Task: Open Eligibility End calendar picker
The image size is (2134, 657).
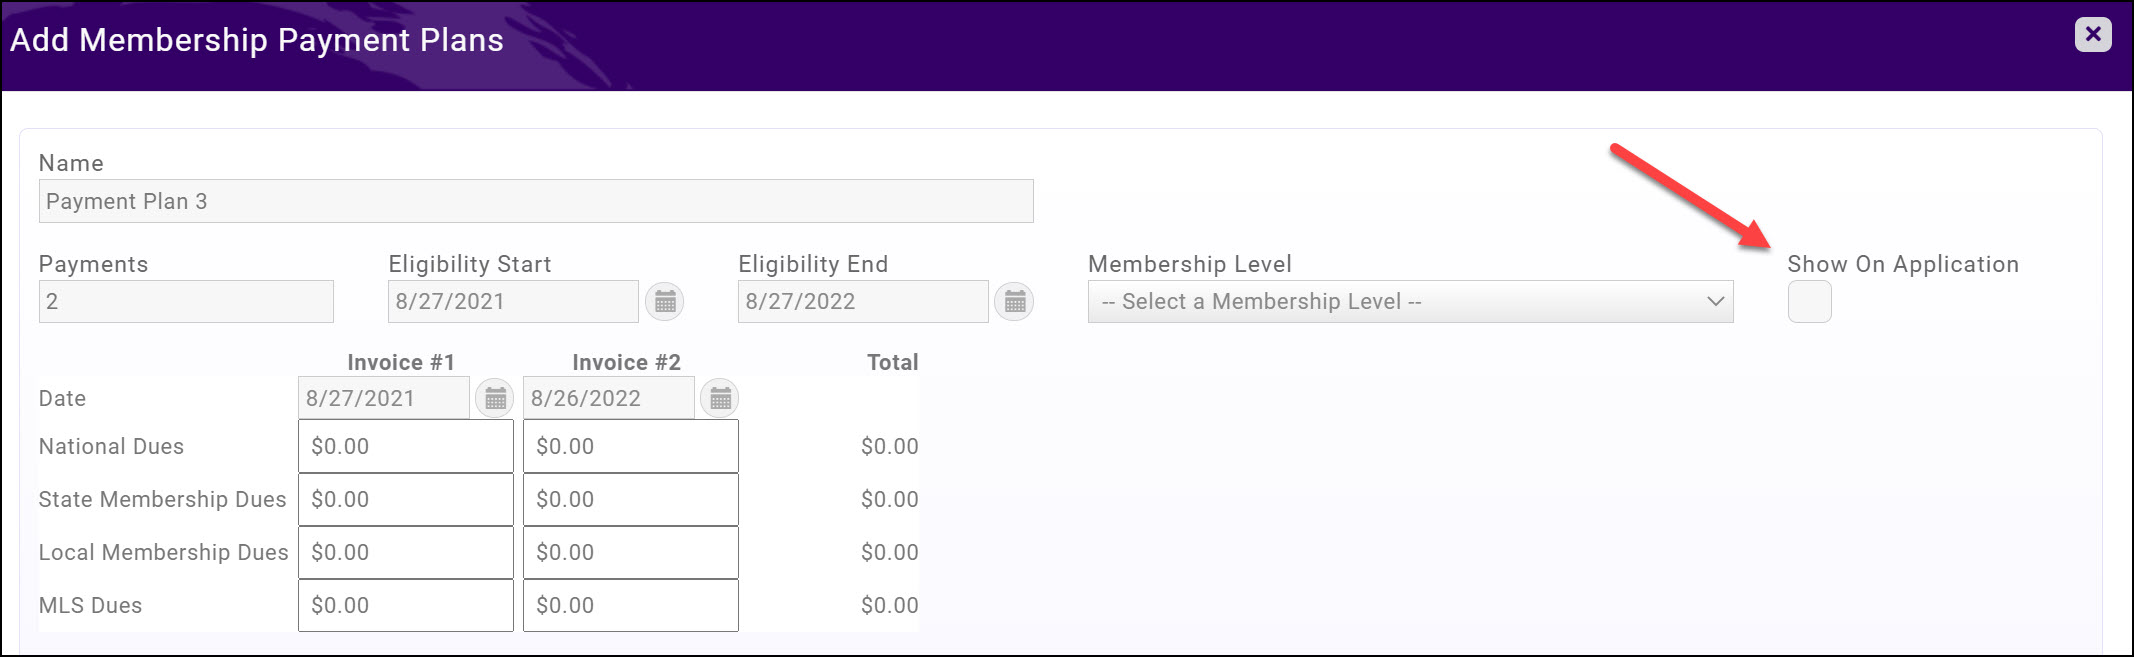Action: coord(1014,301)
